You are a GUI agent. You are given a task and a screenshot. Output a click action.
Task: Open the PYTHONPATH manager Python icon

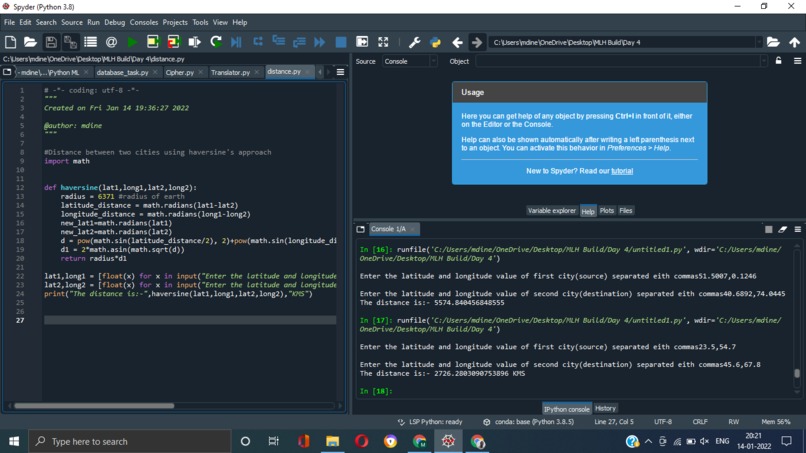[435, 42]
